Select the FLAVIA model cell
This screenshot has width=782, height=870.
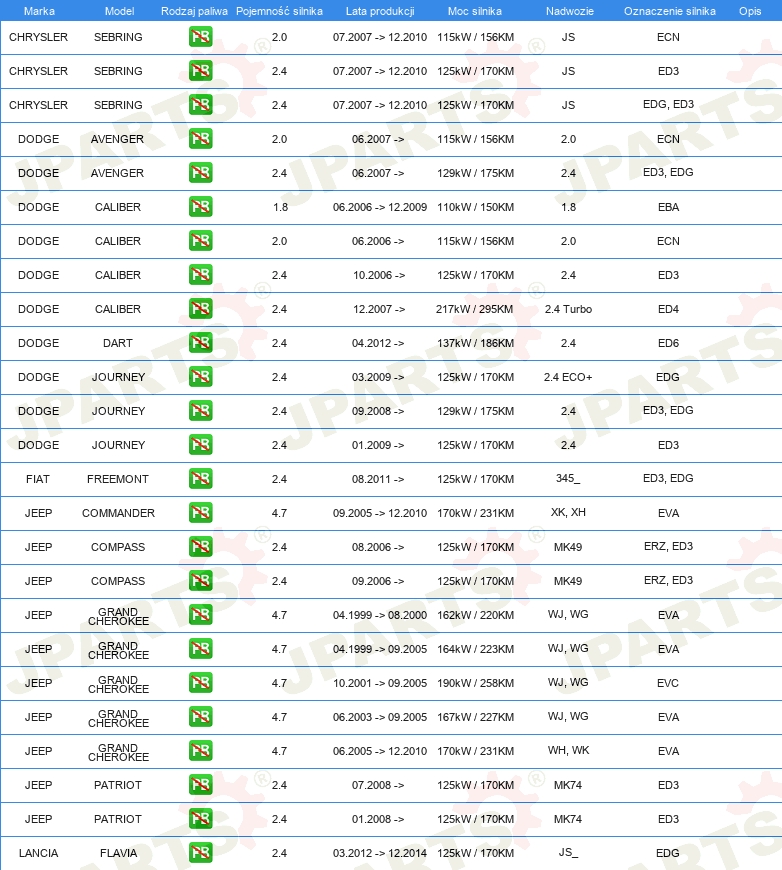(x=118, y=853)
